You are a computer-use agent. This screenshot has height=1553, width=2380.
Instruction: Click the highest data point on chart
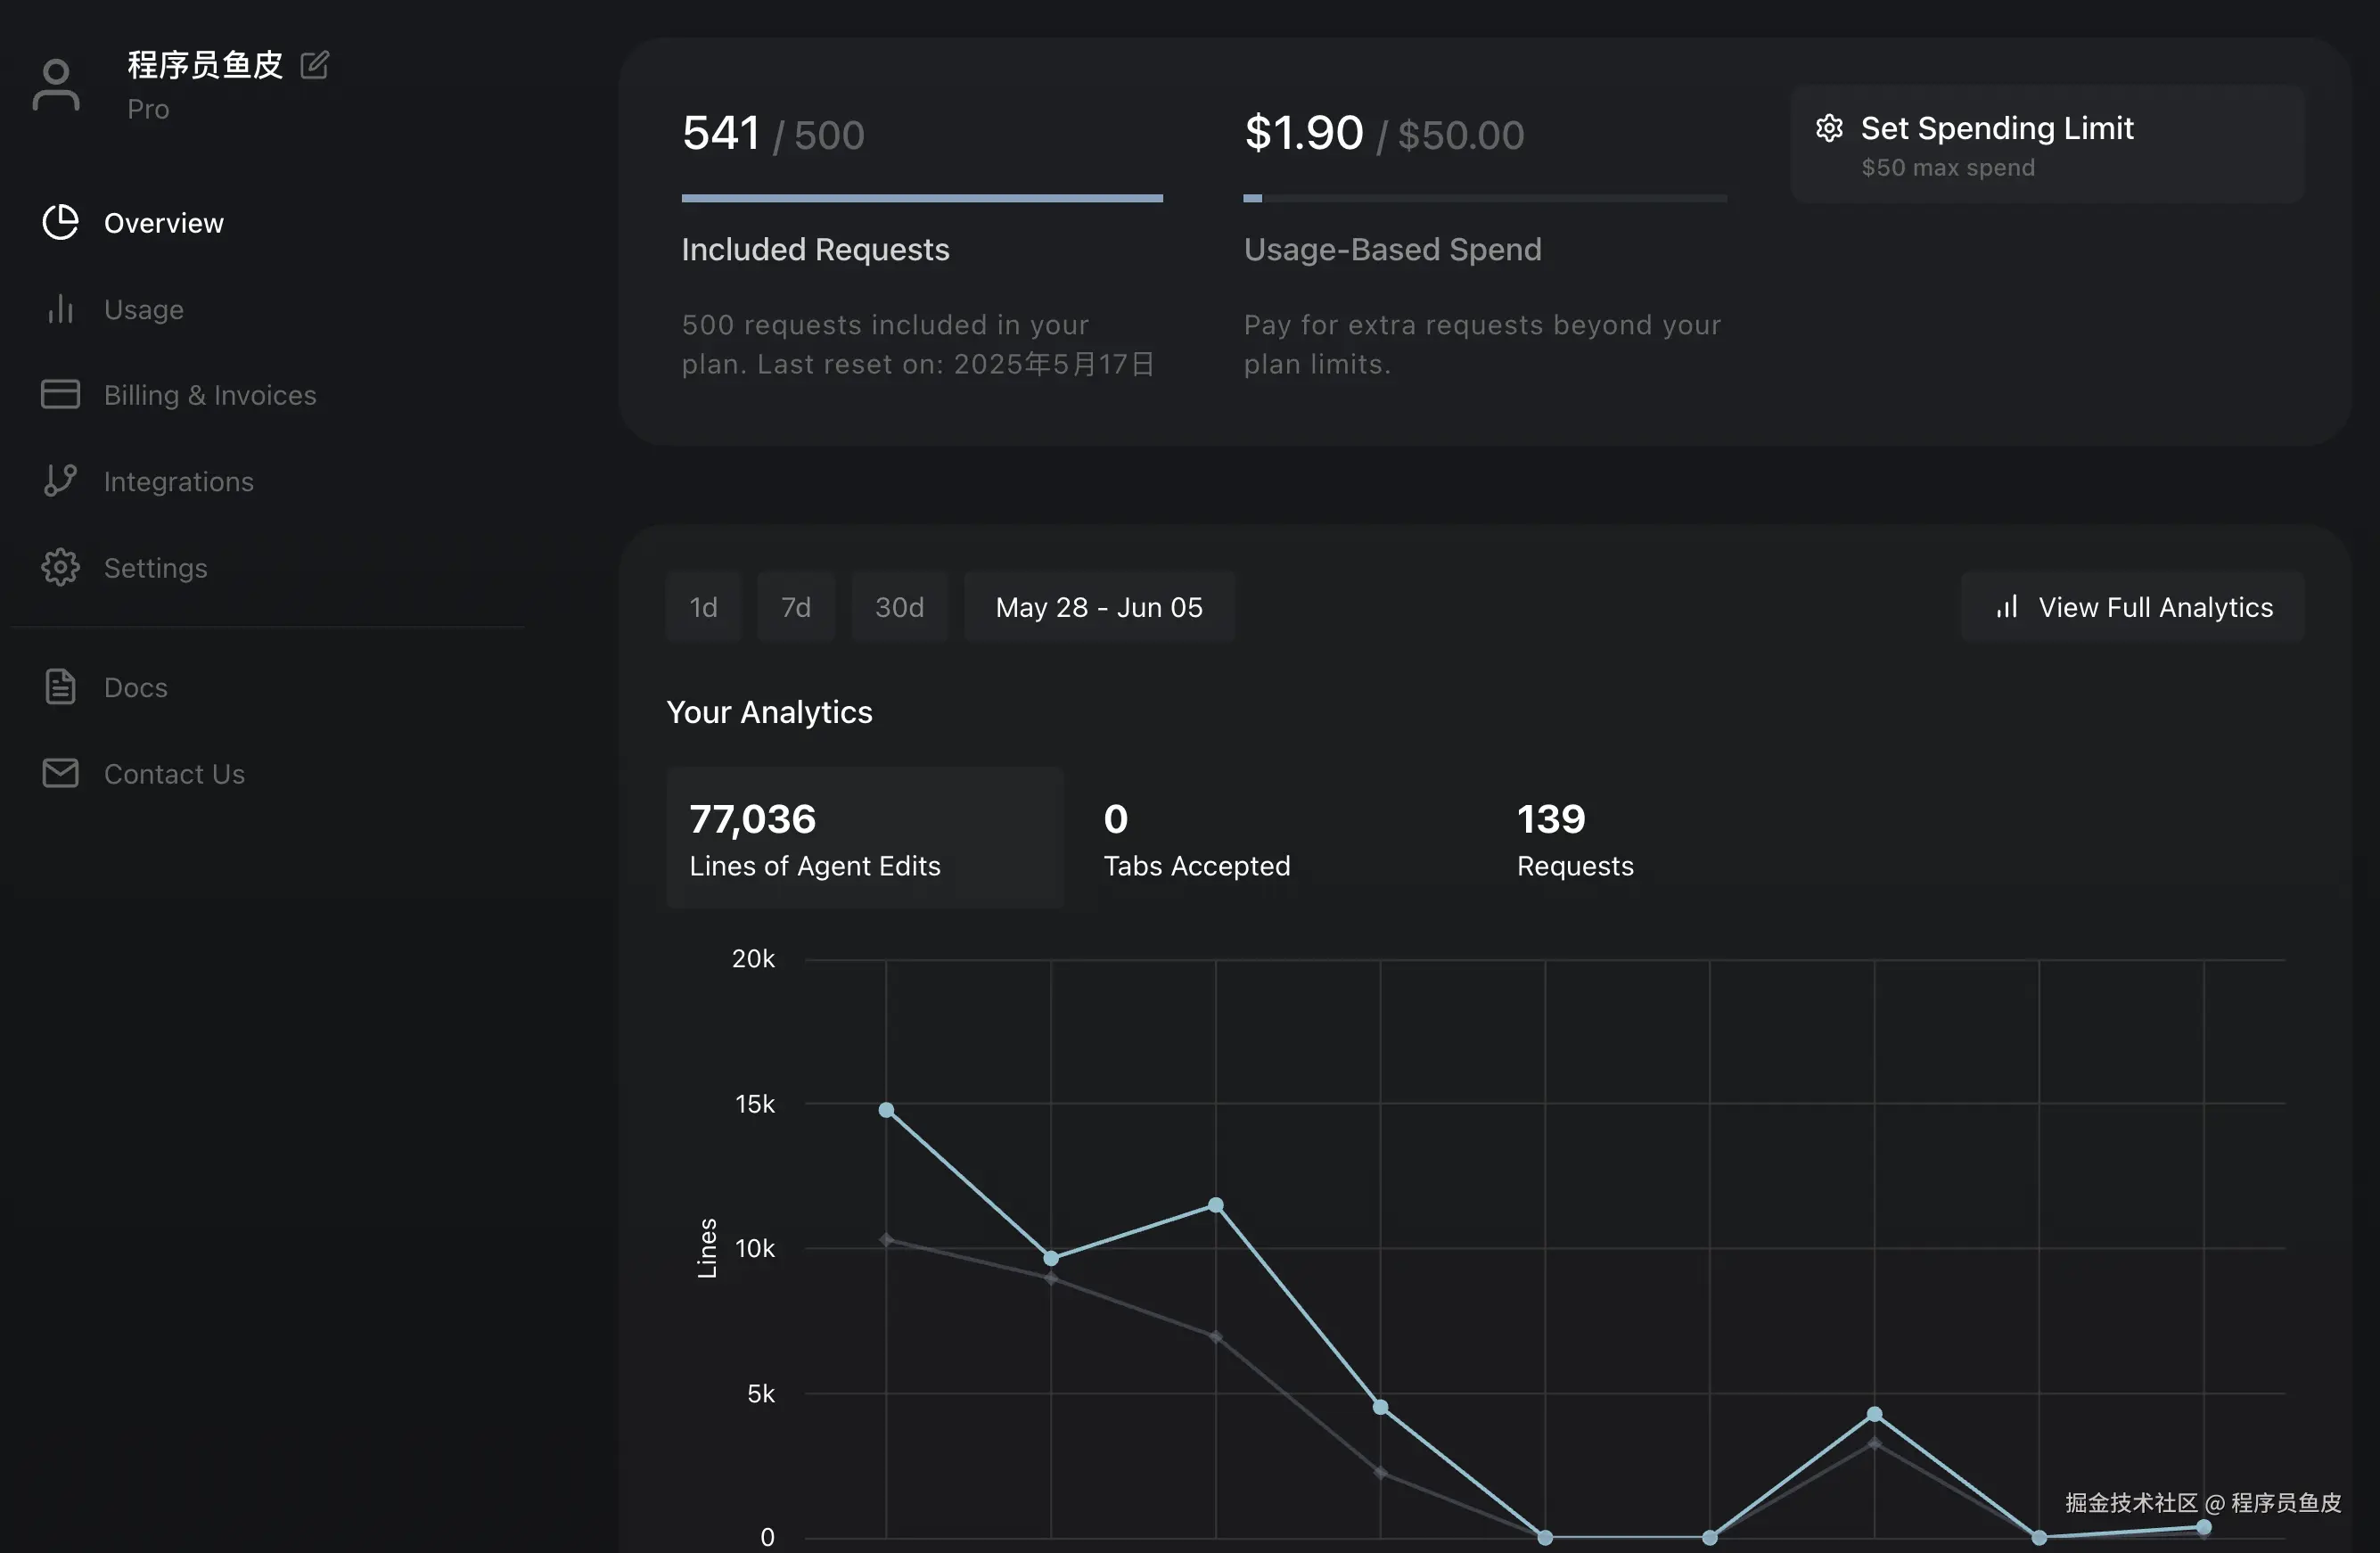(x=886, y=1110)
